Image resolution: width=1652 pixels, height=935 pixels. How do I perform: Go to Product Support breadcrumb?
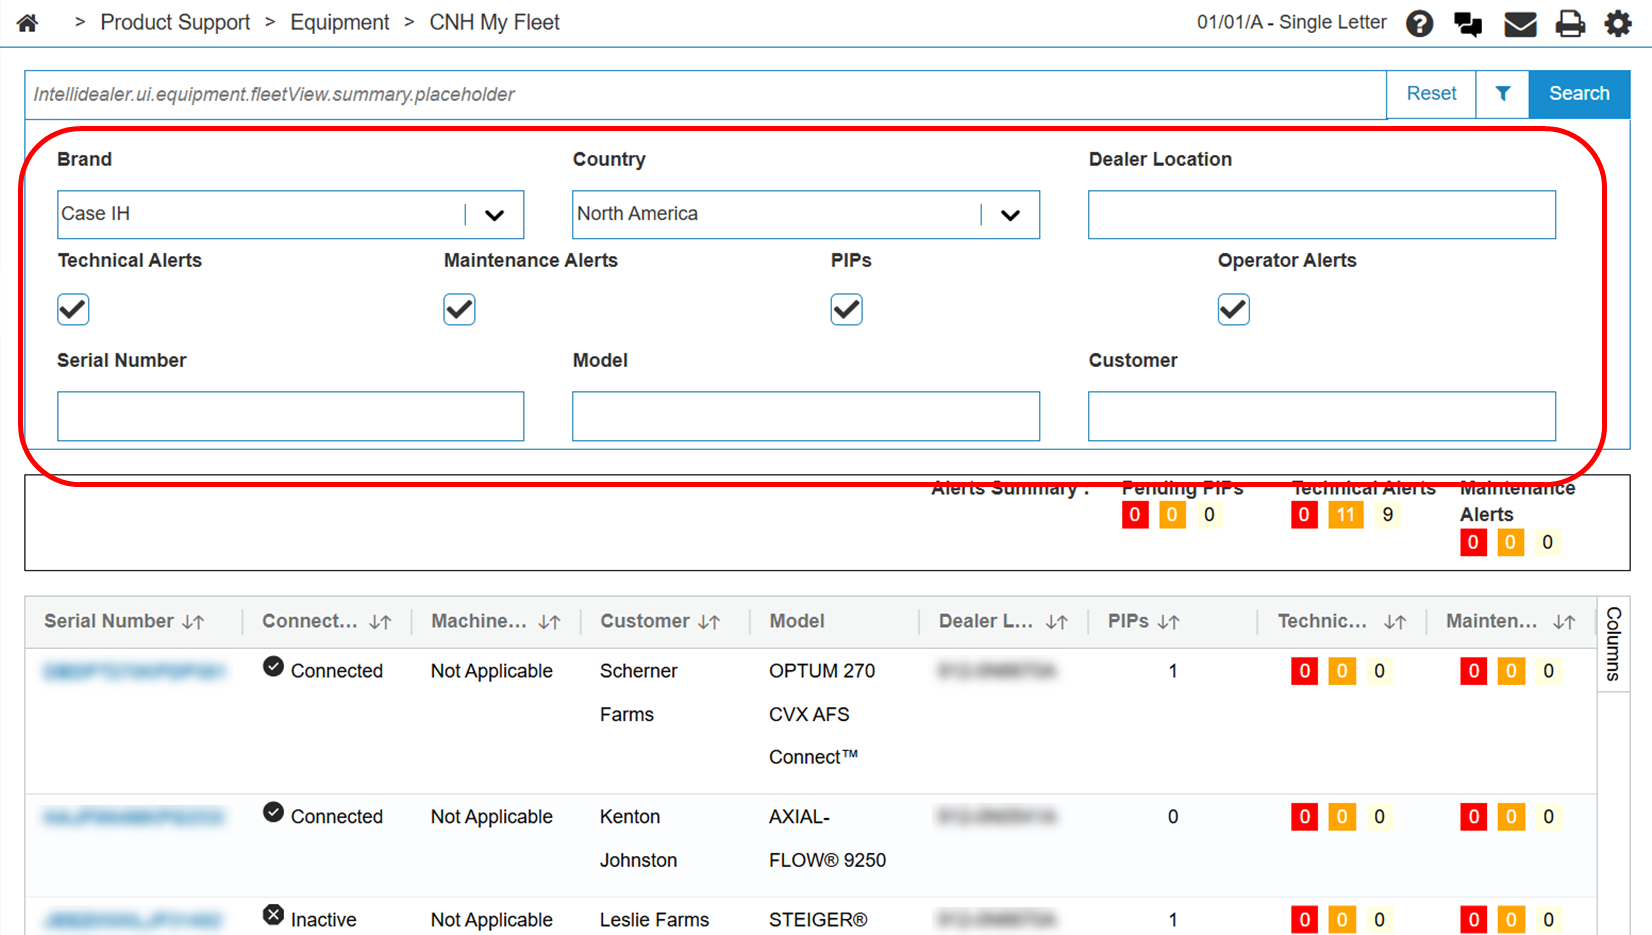[x=175, y=23]
